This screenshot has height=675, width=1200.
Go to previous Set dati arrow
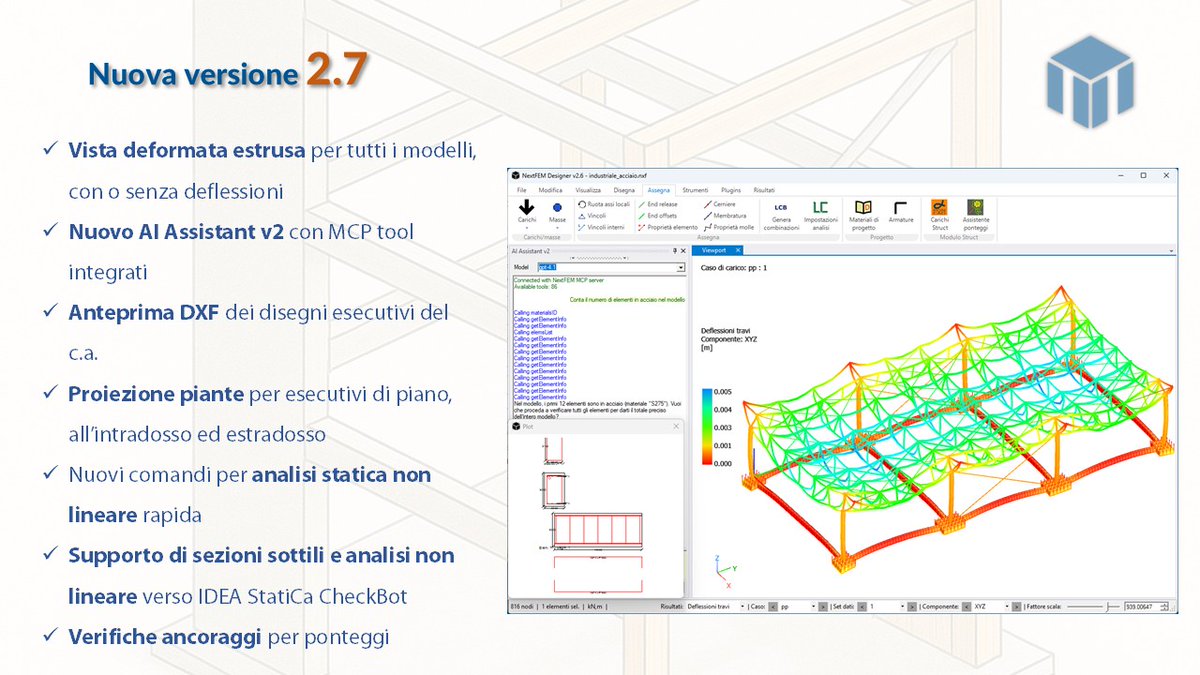click(861, 606)
